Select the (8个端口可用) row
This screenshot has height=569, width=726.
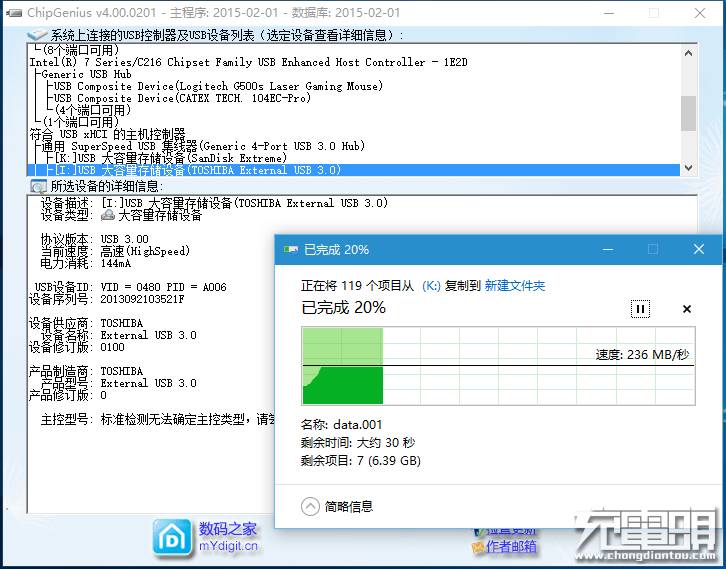354,50
